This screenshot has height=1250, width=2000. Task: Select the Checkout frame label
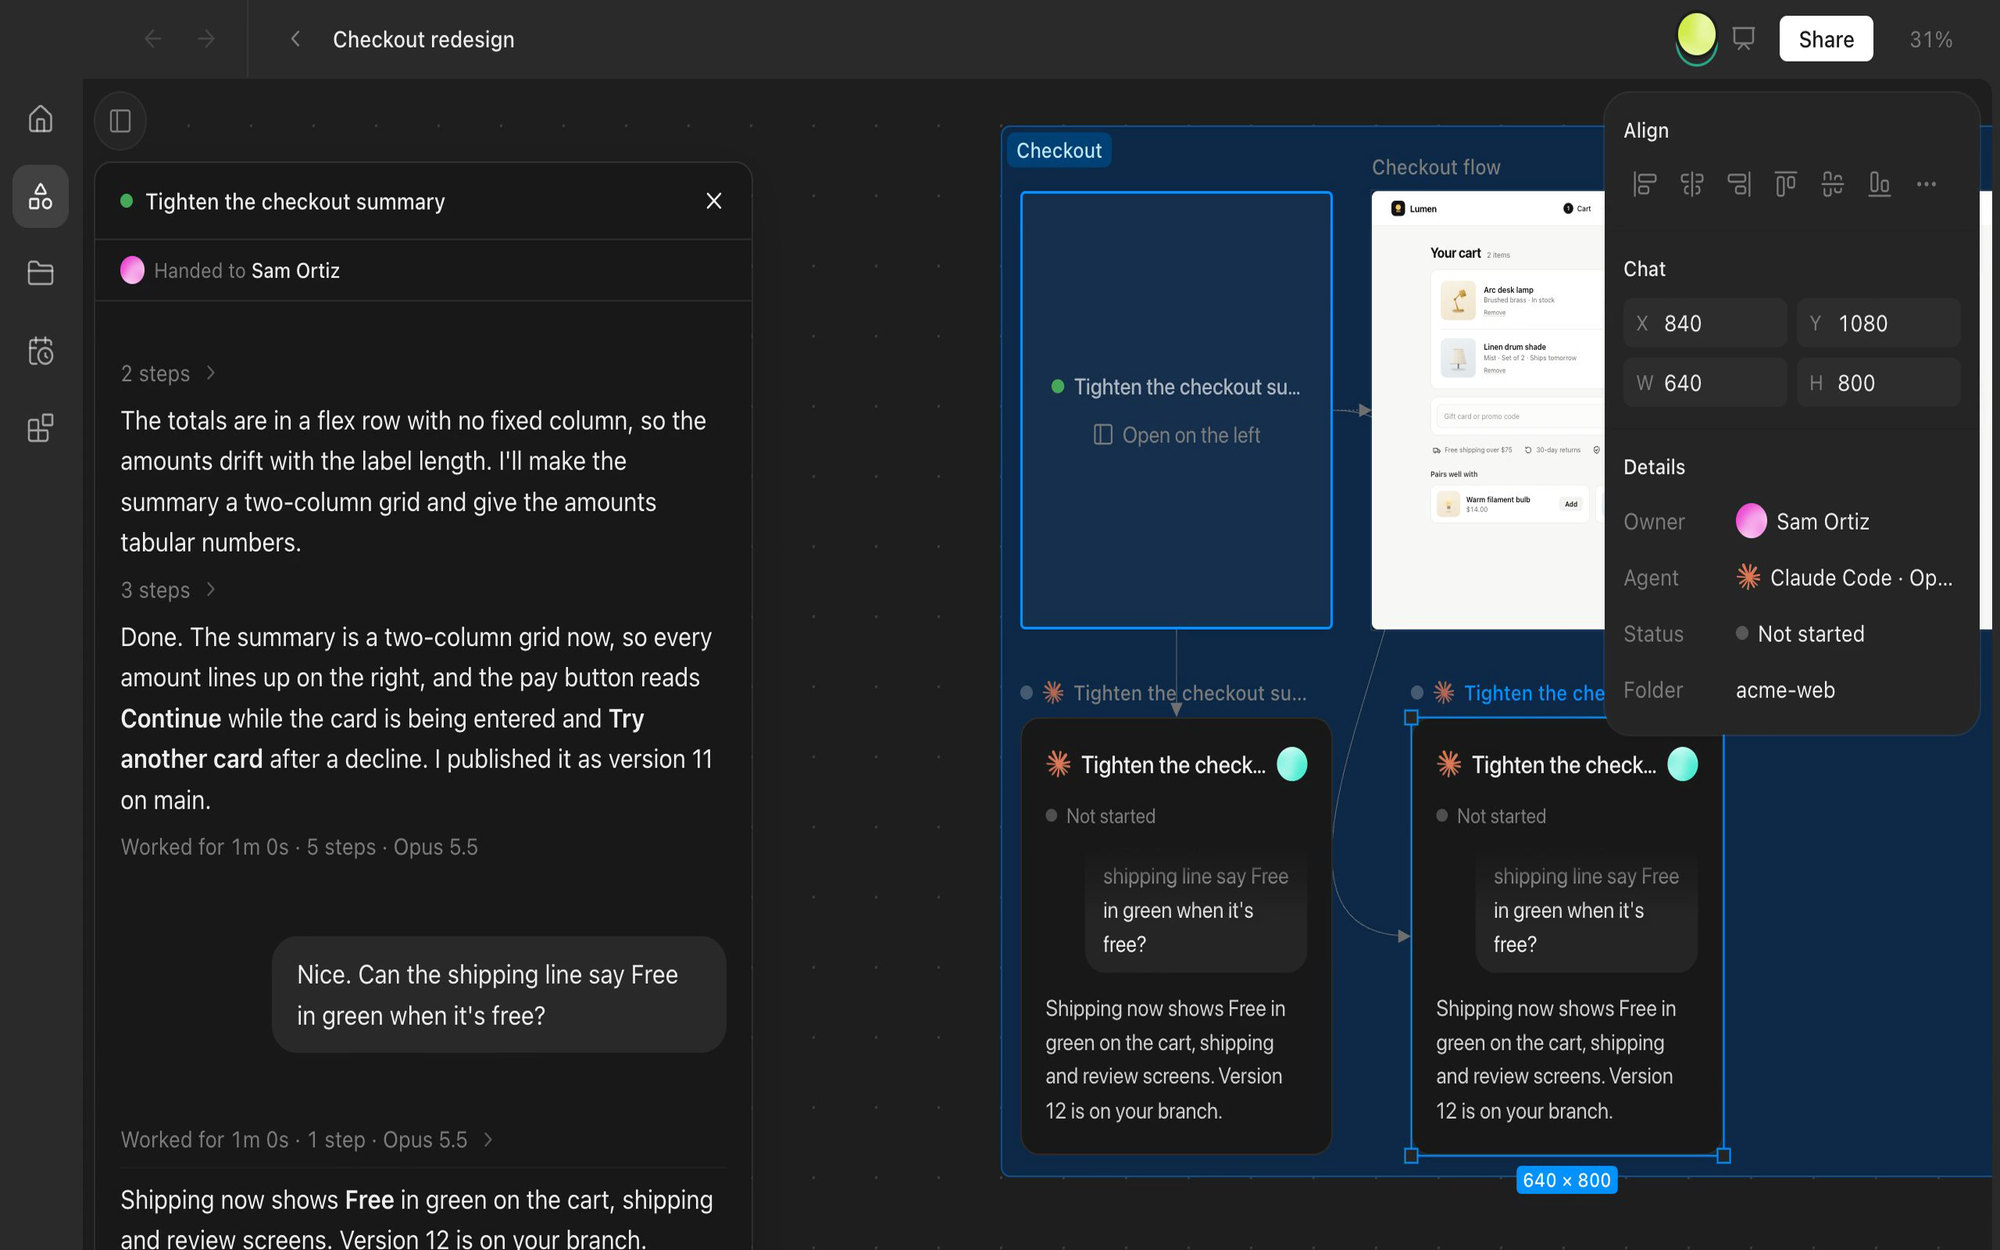pos(1058,150)
